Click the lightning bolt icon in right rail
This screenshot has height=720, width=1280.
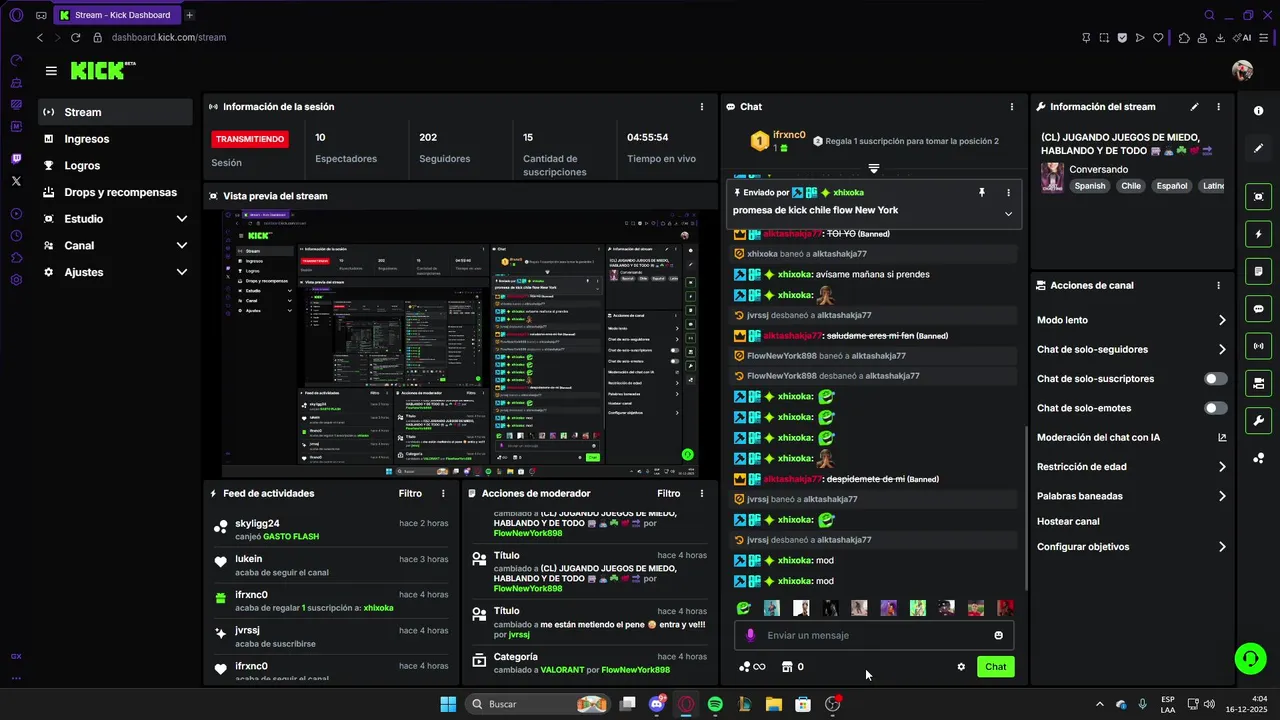pyautogui.click(x=1259, y=234)
